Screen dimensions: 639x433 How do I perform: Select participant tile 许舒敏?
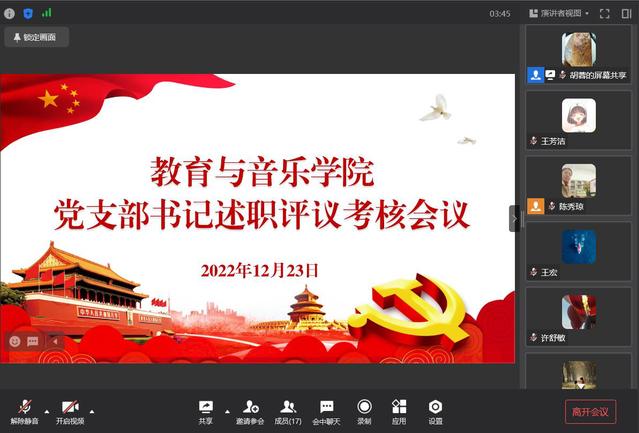point(578,317)
